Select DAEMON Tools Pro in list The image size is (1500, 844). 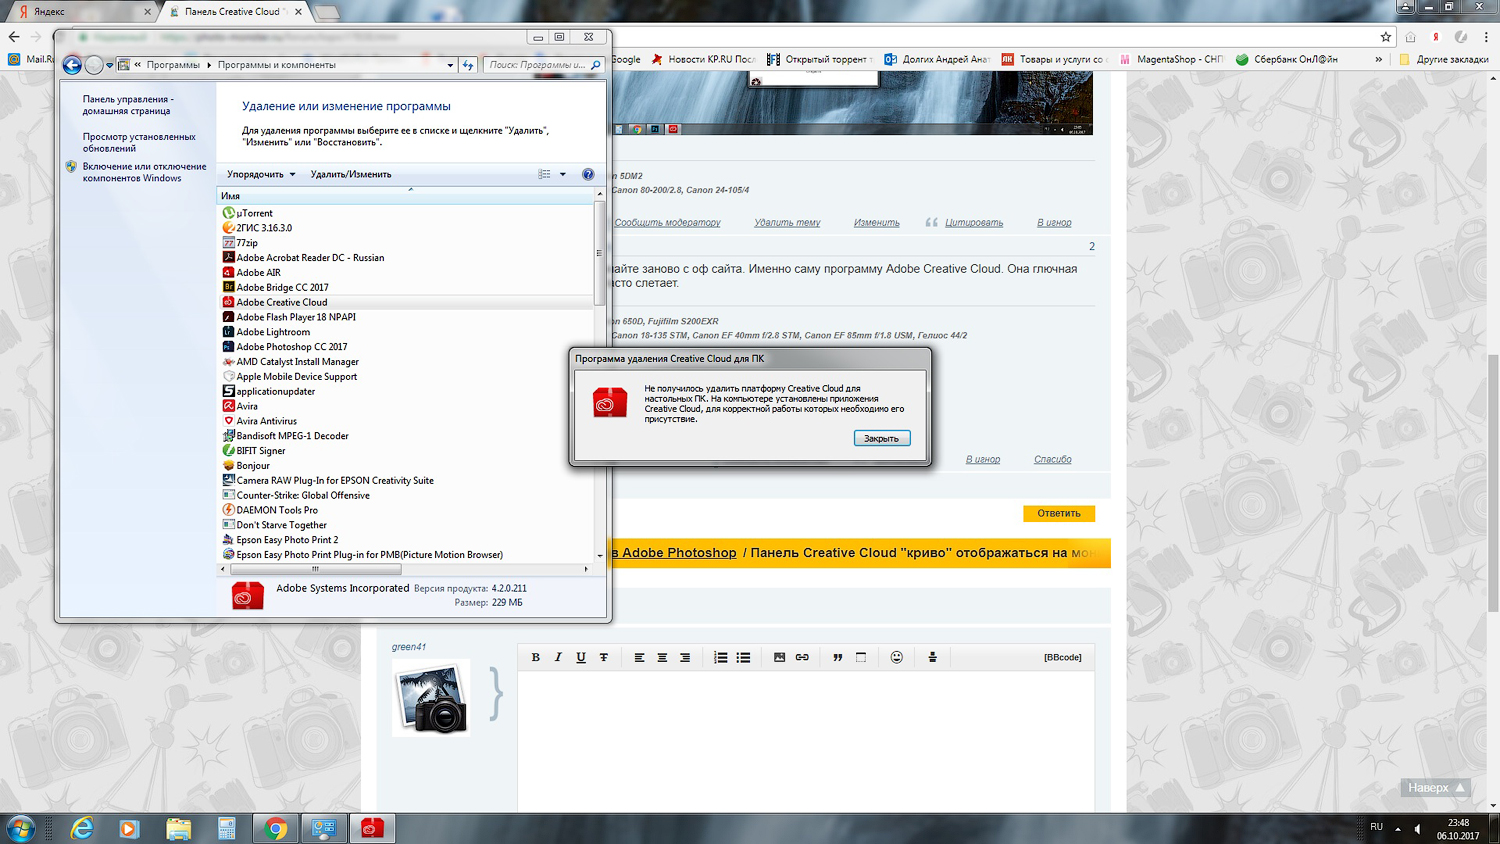click(277, 510)
